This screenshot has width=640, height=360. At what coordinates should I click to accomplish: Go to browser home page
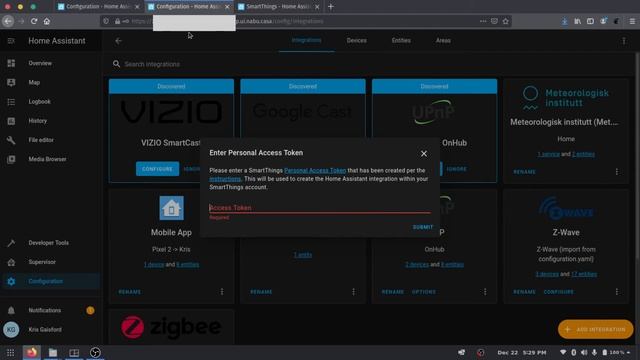pyautogui.click(x=47, y=21)
